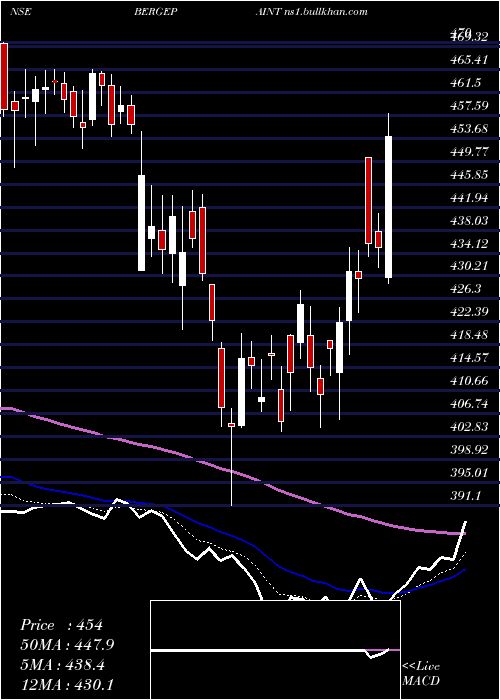Click the 461.5 price axis label
Viewport: 500px width, 700px height.
pos(467,83)
